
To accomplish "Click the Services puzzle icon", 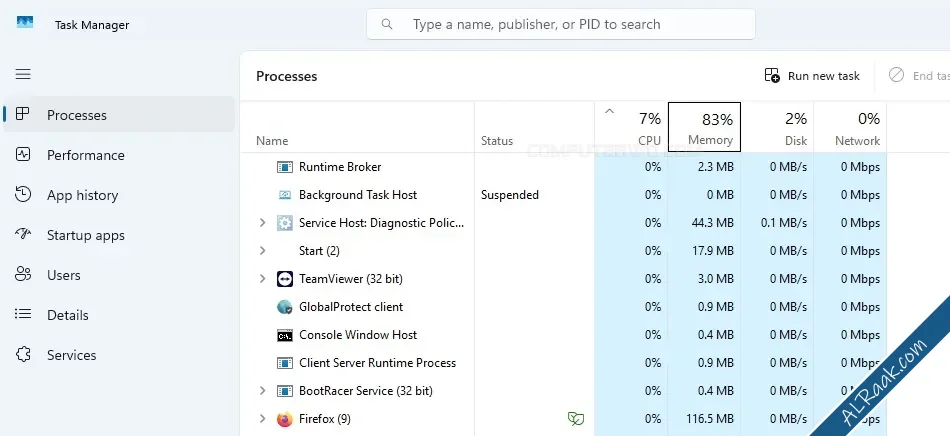I will point(23,354).
